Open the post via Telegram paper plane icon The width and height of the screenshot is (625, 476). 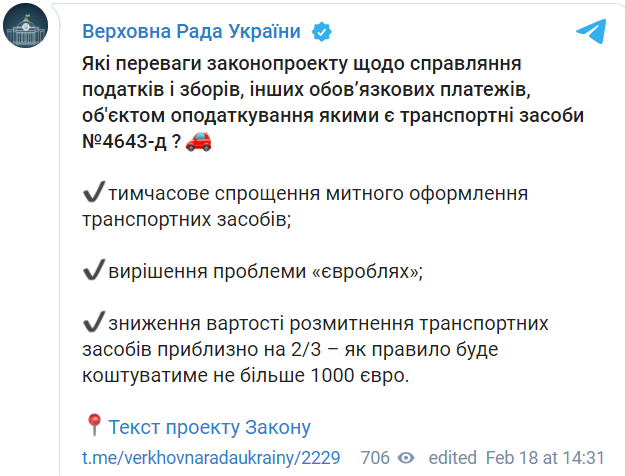(591, 31)
